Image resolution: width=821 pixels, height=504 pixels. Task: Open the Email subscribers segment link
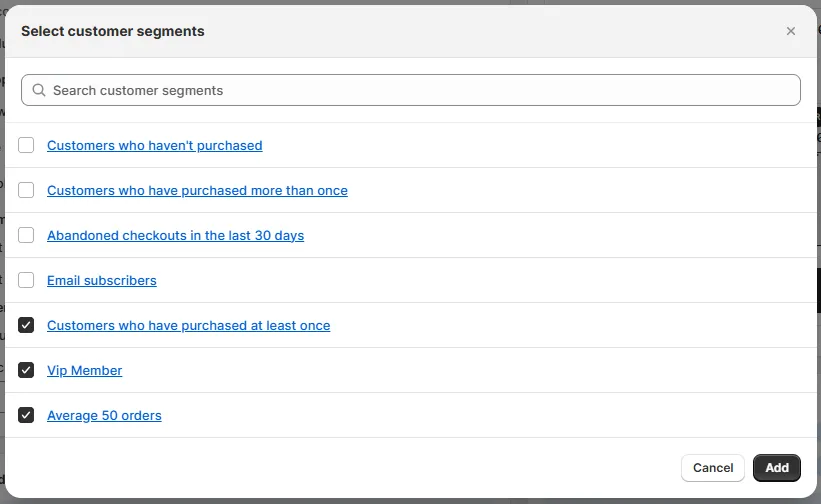(101, 280)
